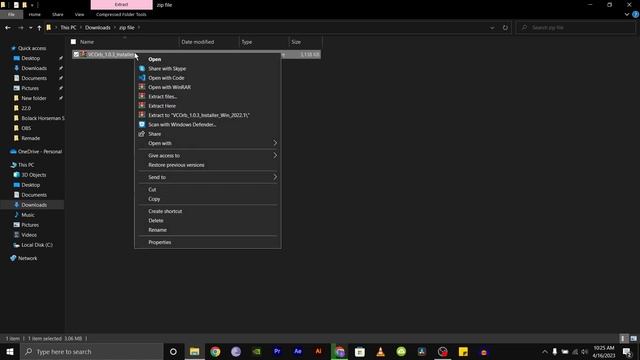Open Local Disk (C:) in sidebar
Screen dimensions: 640x360
click(37, 245)
